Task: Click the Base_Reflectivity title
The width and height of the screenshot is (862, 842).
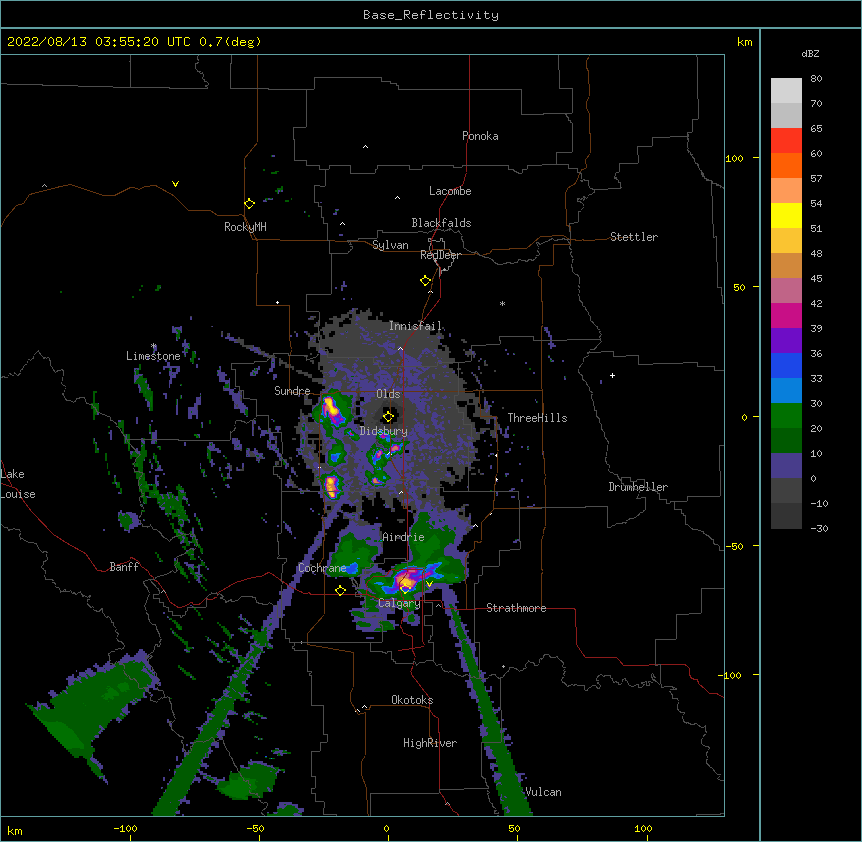Action: click(x=431, y=15)
